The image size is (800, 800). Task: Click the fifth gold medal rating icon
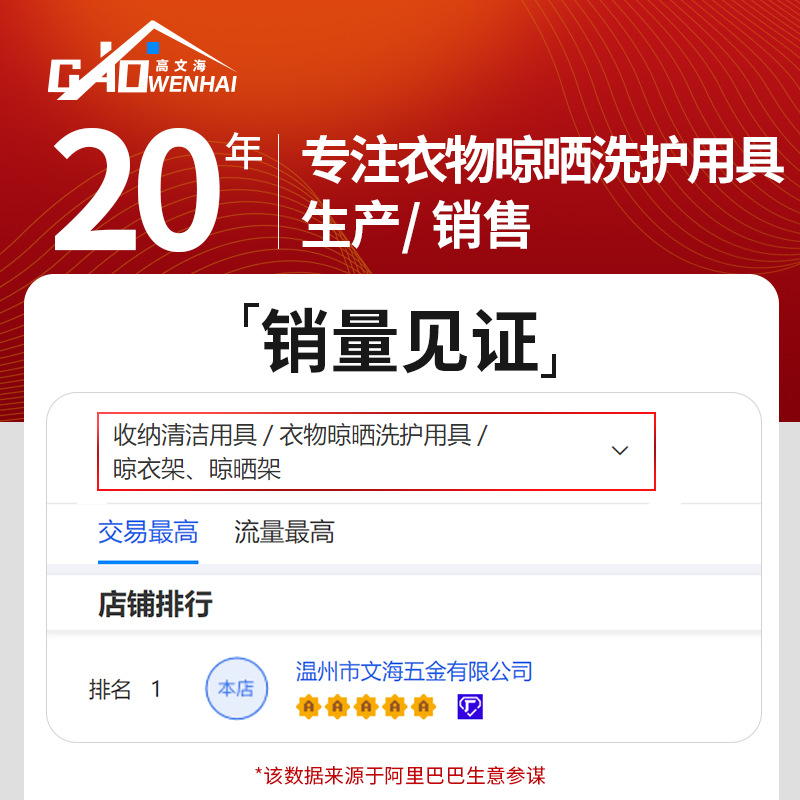[x=423, y=707]
